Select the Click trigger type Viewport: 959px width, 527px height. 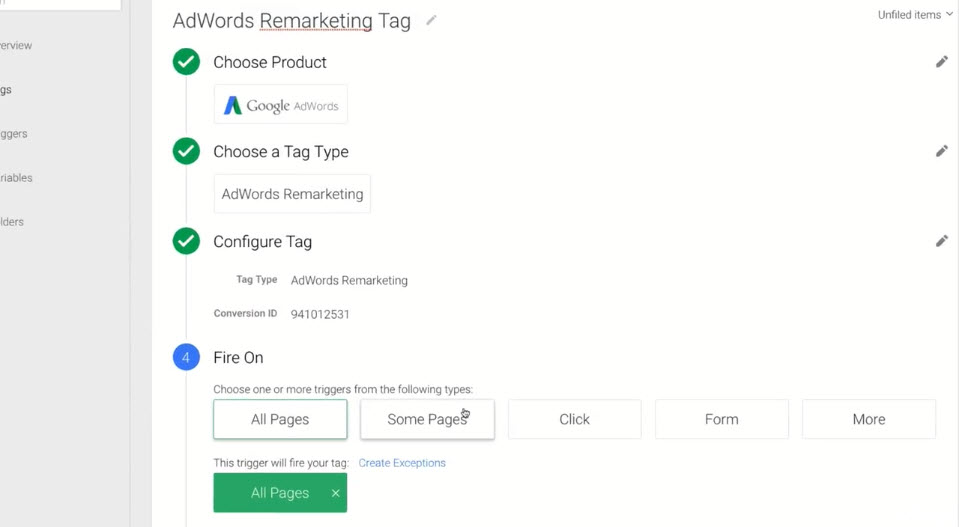[574, 419]
